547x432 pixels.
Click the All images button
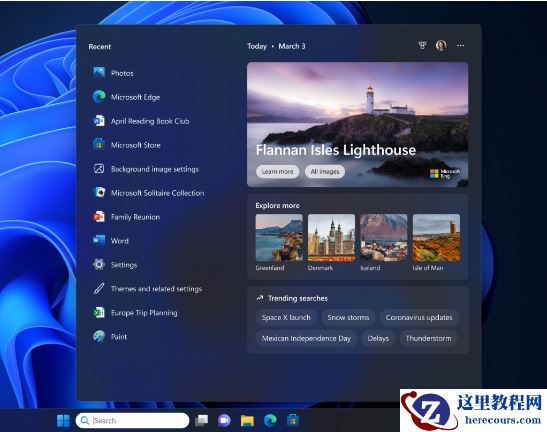pos(325,172)
